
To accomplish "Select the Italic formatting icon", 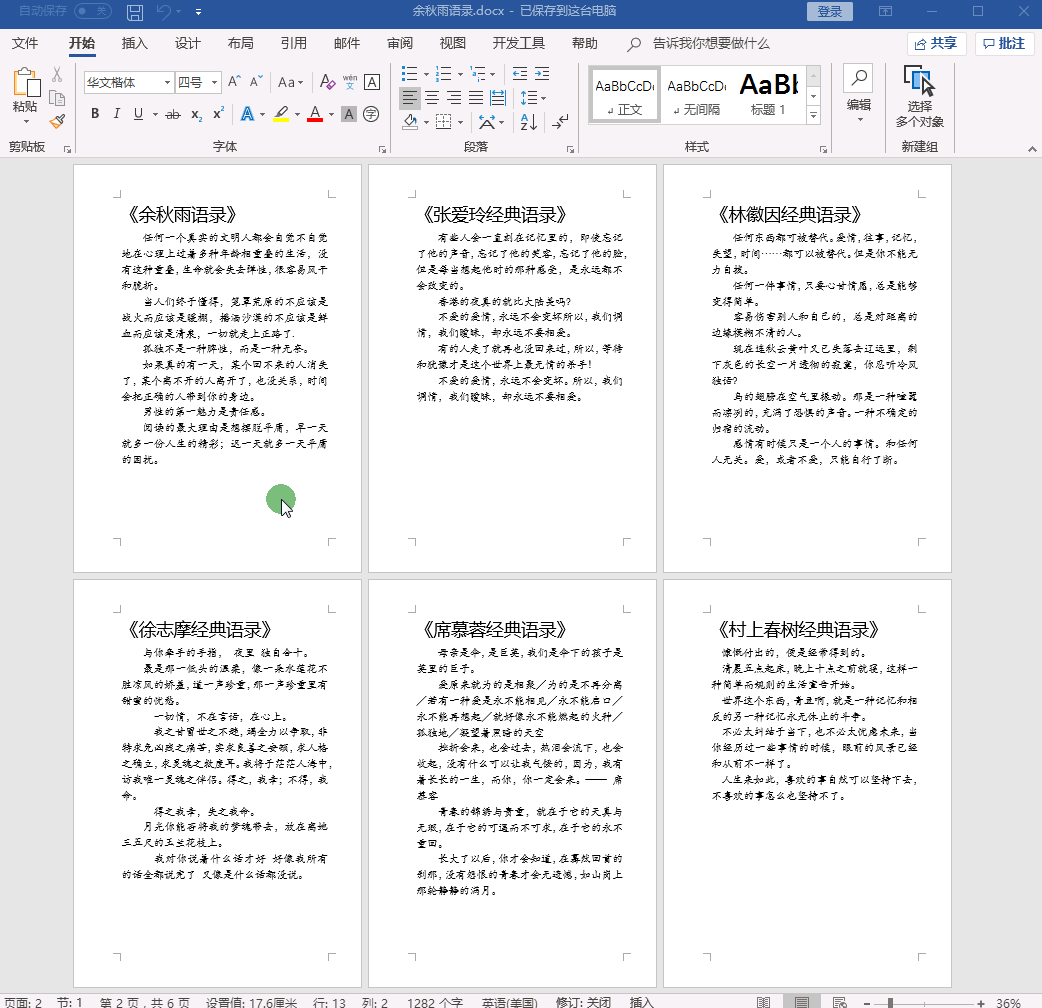I will pyautogui.click(x=117, y=114).
